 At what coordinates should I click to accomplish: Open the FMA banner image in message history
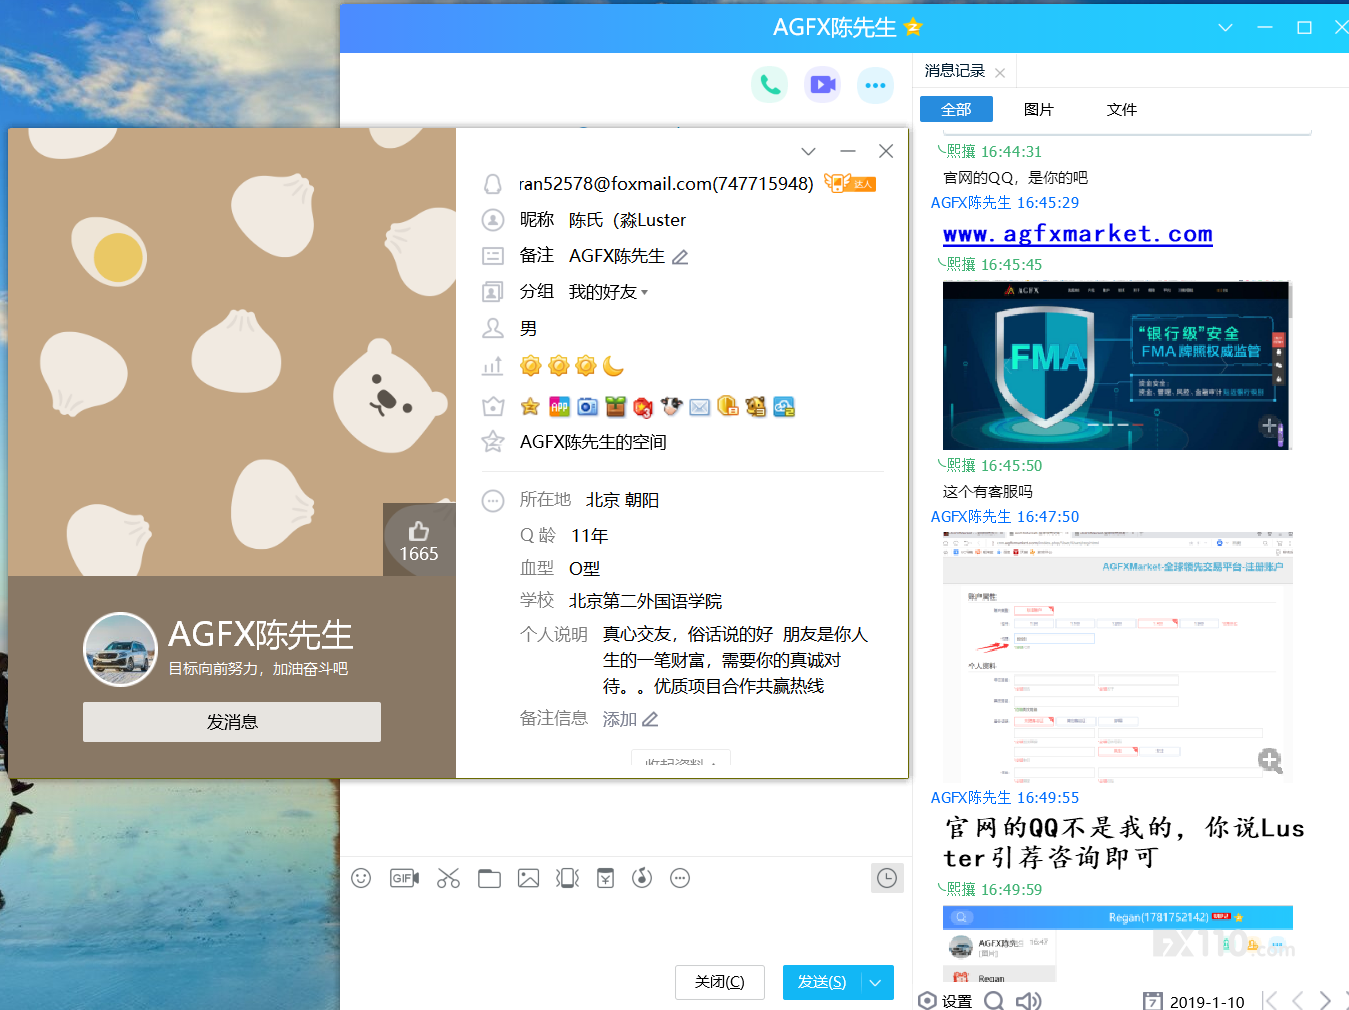click(x=1116, y=366)
